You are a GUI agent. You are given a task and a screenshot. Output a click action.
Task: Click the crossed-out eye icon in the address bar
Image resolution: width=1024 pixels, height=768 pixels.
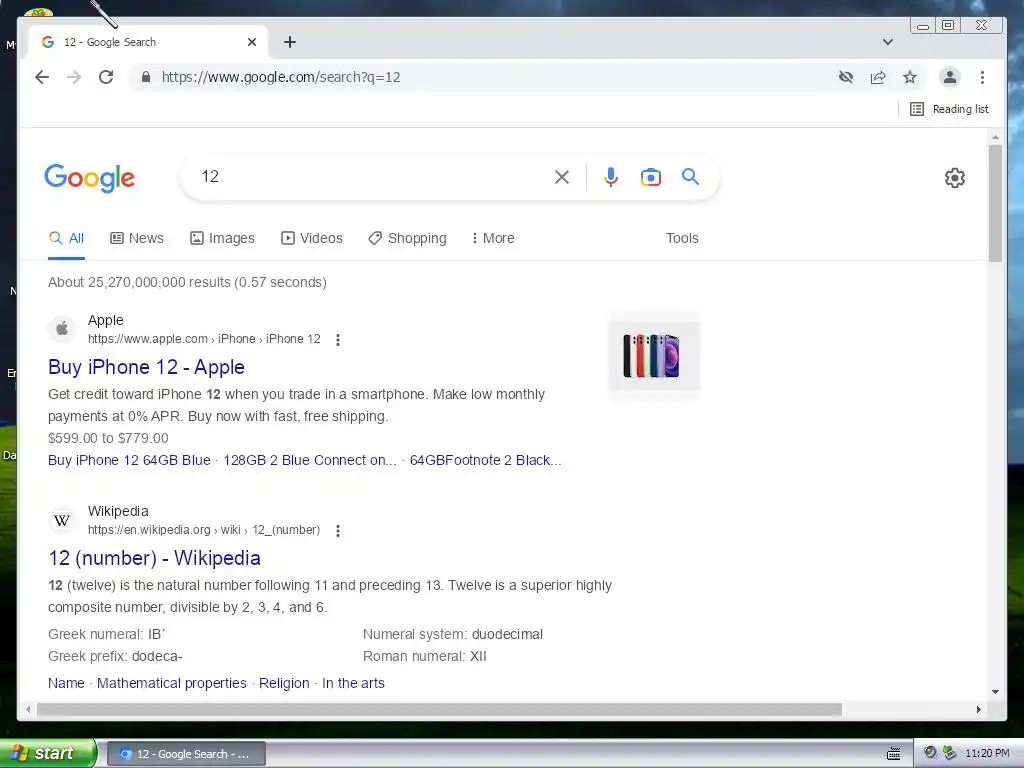(x=846, y=77)
